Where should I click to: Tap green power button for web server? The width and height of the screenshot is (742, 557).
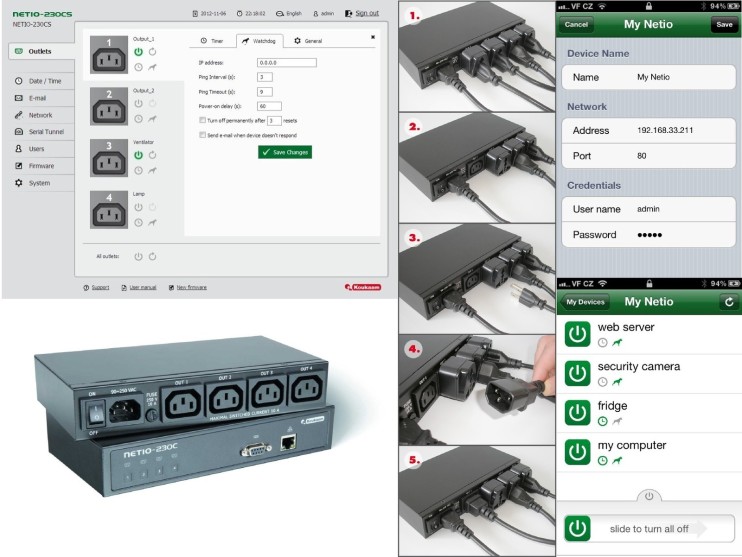(x=576, y=334)
